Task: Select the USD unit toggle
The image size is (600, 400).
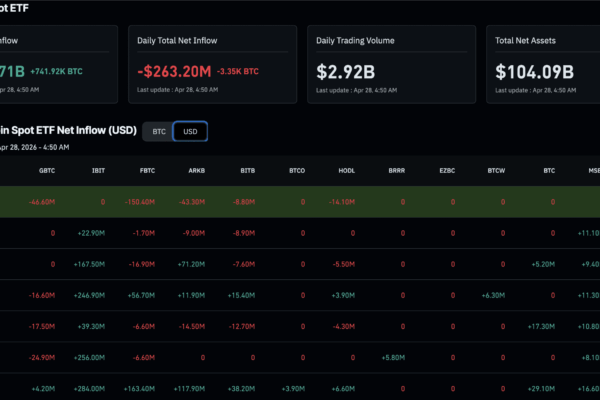Action: click(x=188, y=131)
